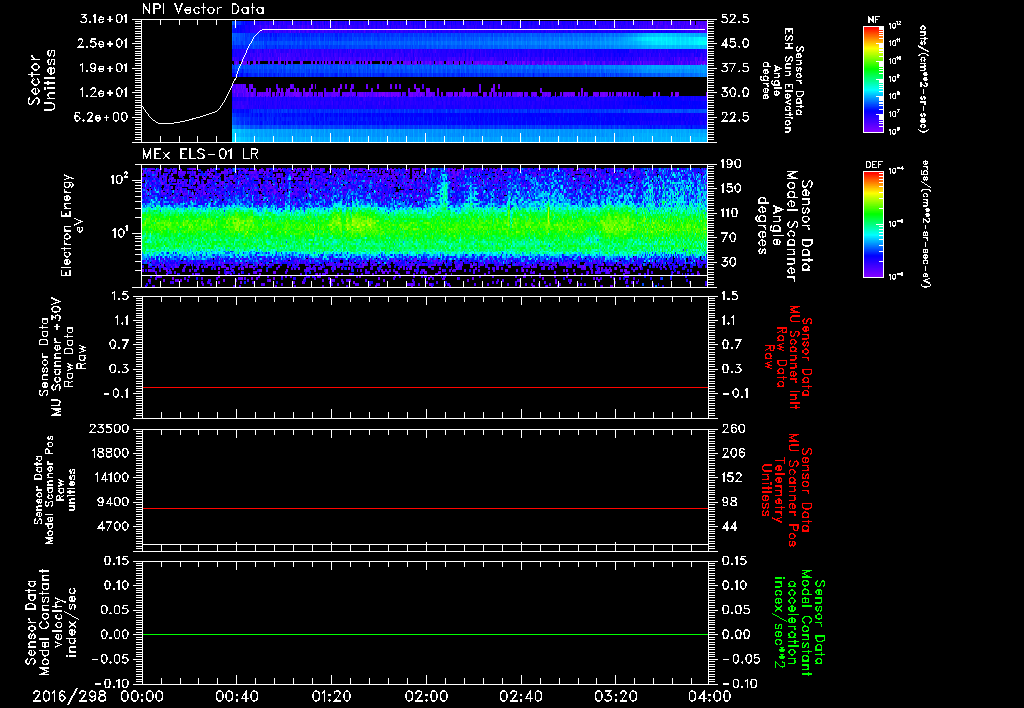Viewport: 1024px width, 708px height.
Task: Click the green 'Model Constant acceleration' label
Action: coord(799,624)
